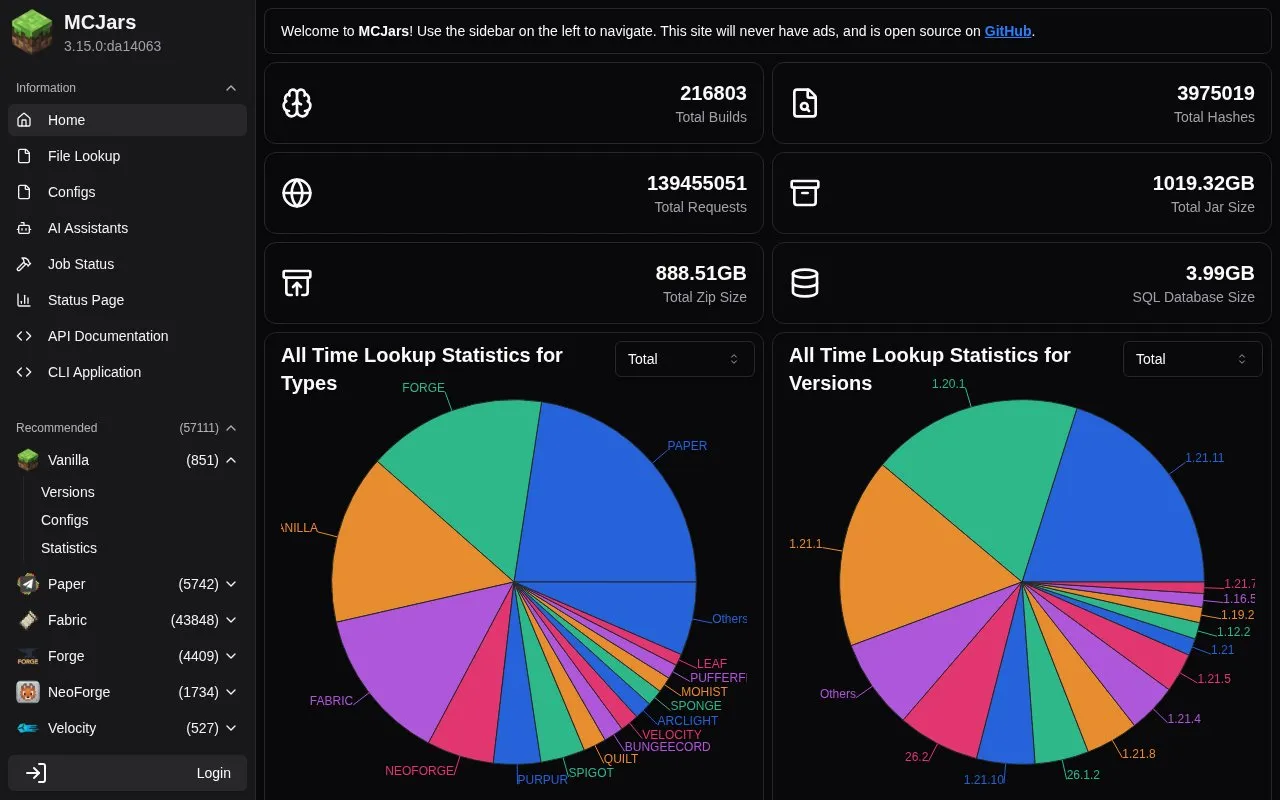Collapse the Information section chevron
1280x800 pixels.
(x=231, y=88)
